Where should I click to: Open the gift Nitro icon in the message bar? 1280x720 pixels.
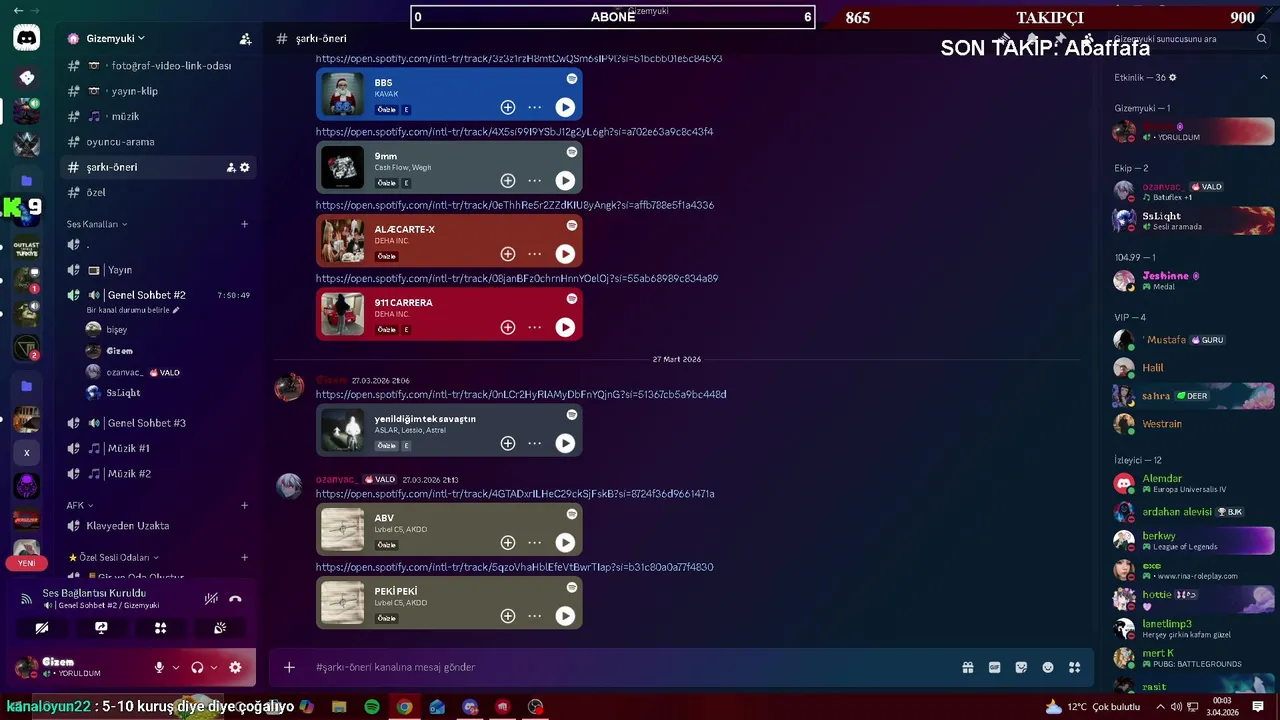pyautogui.click(x=968, y=667)
